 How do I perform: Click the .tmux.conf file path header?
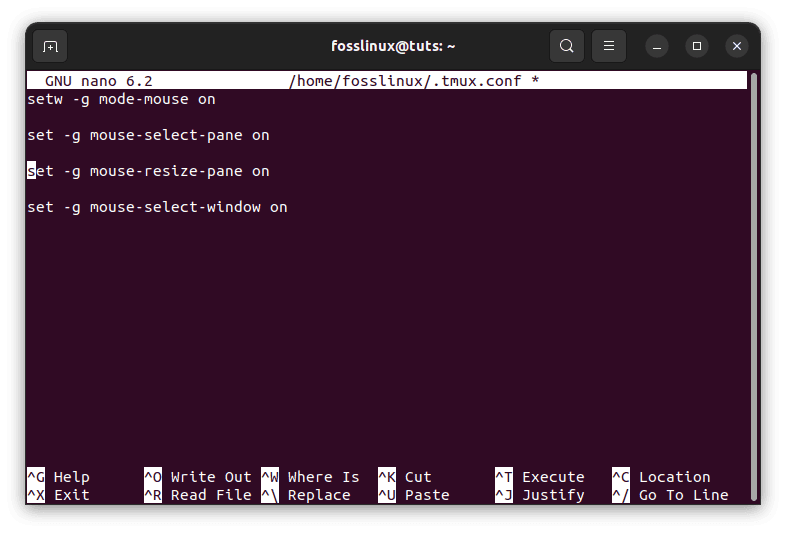pyautogui.click(x=413, y=81)
